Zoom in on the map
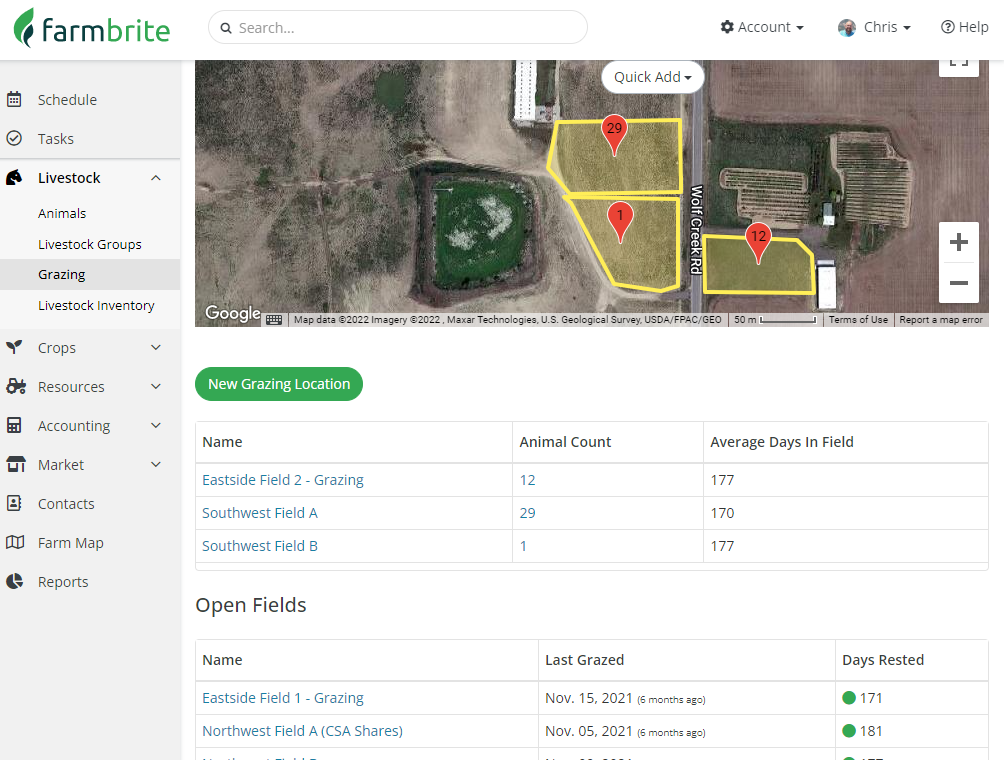This screenshot has height=760, width=1004. (x=959, y=242)
